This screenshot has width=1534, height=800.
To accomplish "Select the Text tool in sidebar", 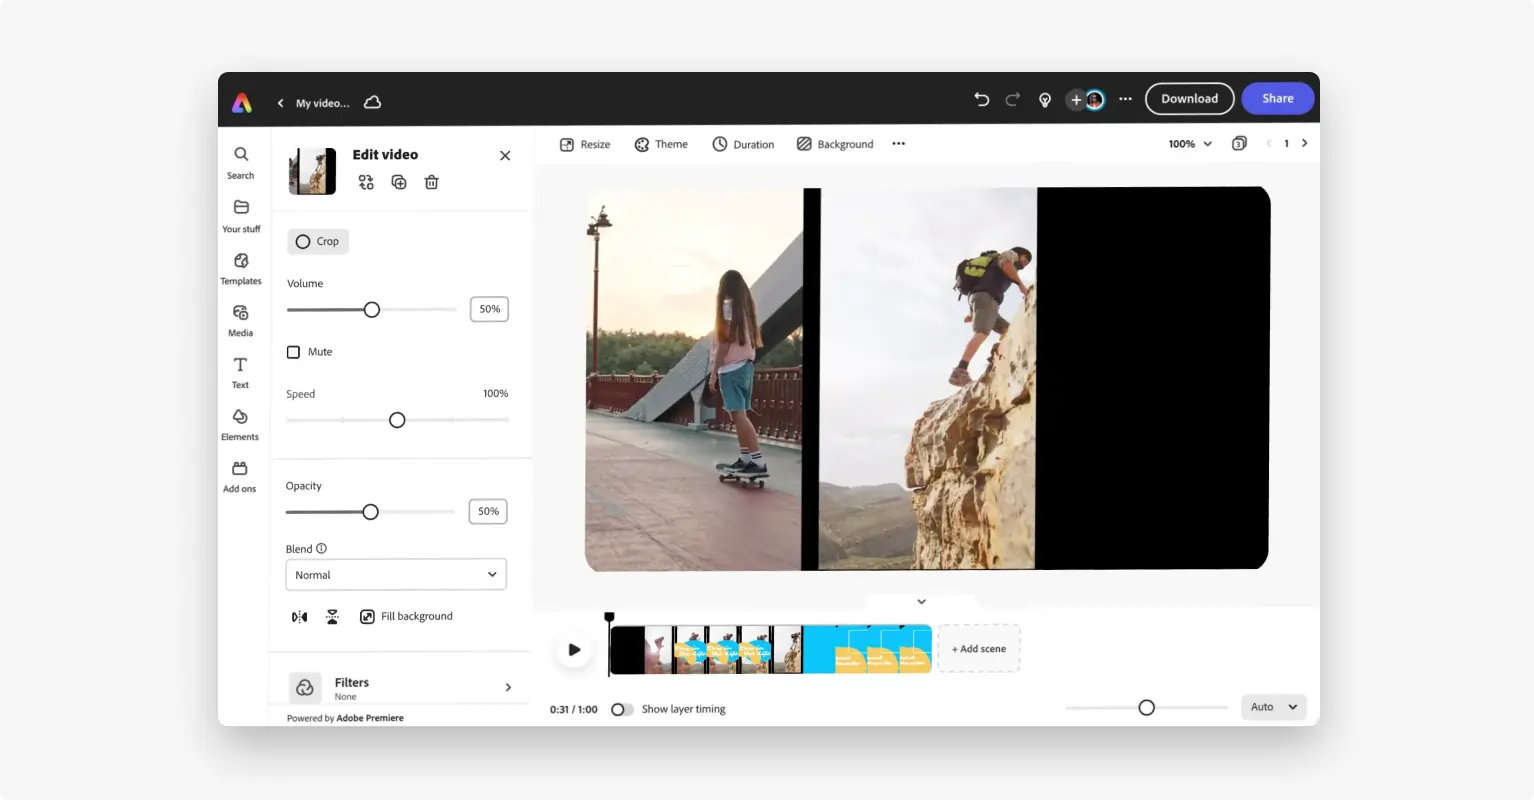I will 241,373.
